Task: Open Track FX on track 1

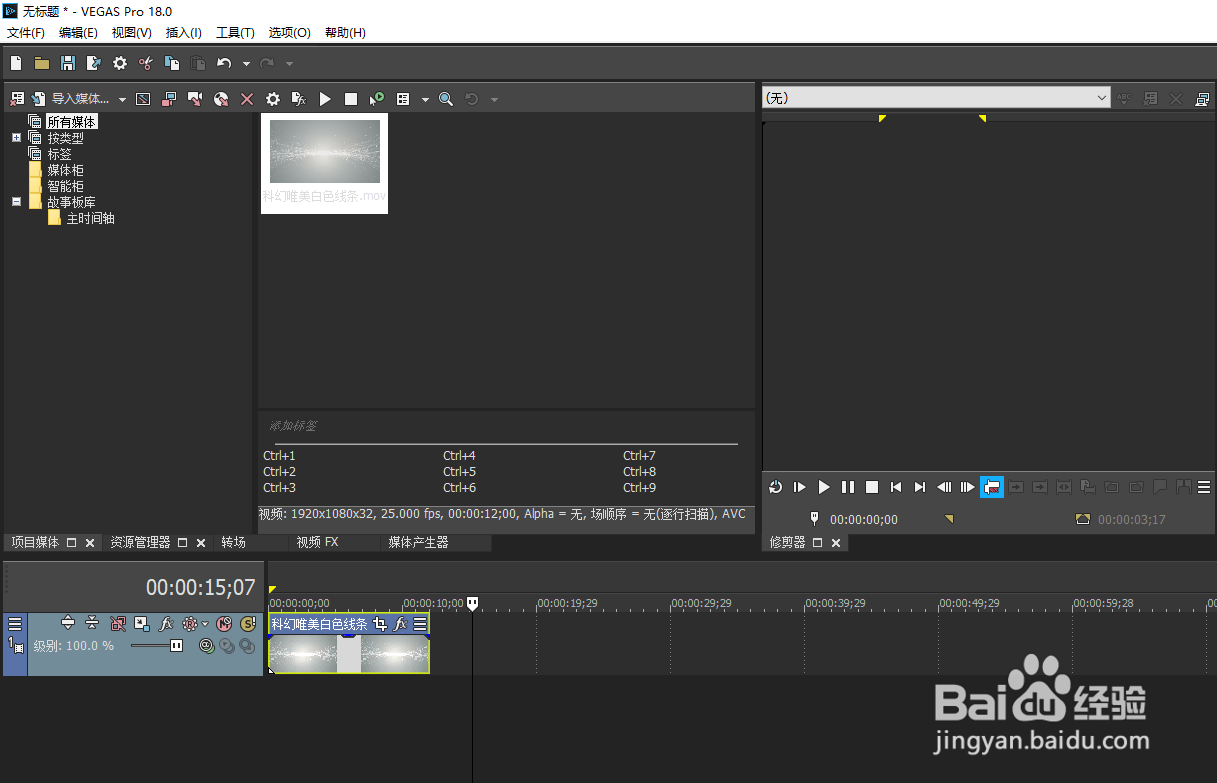Action: pyautogui.click(x=167, y=623)
